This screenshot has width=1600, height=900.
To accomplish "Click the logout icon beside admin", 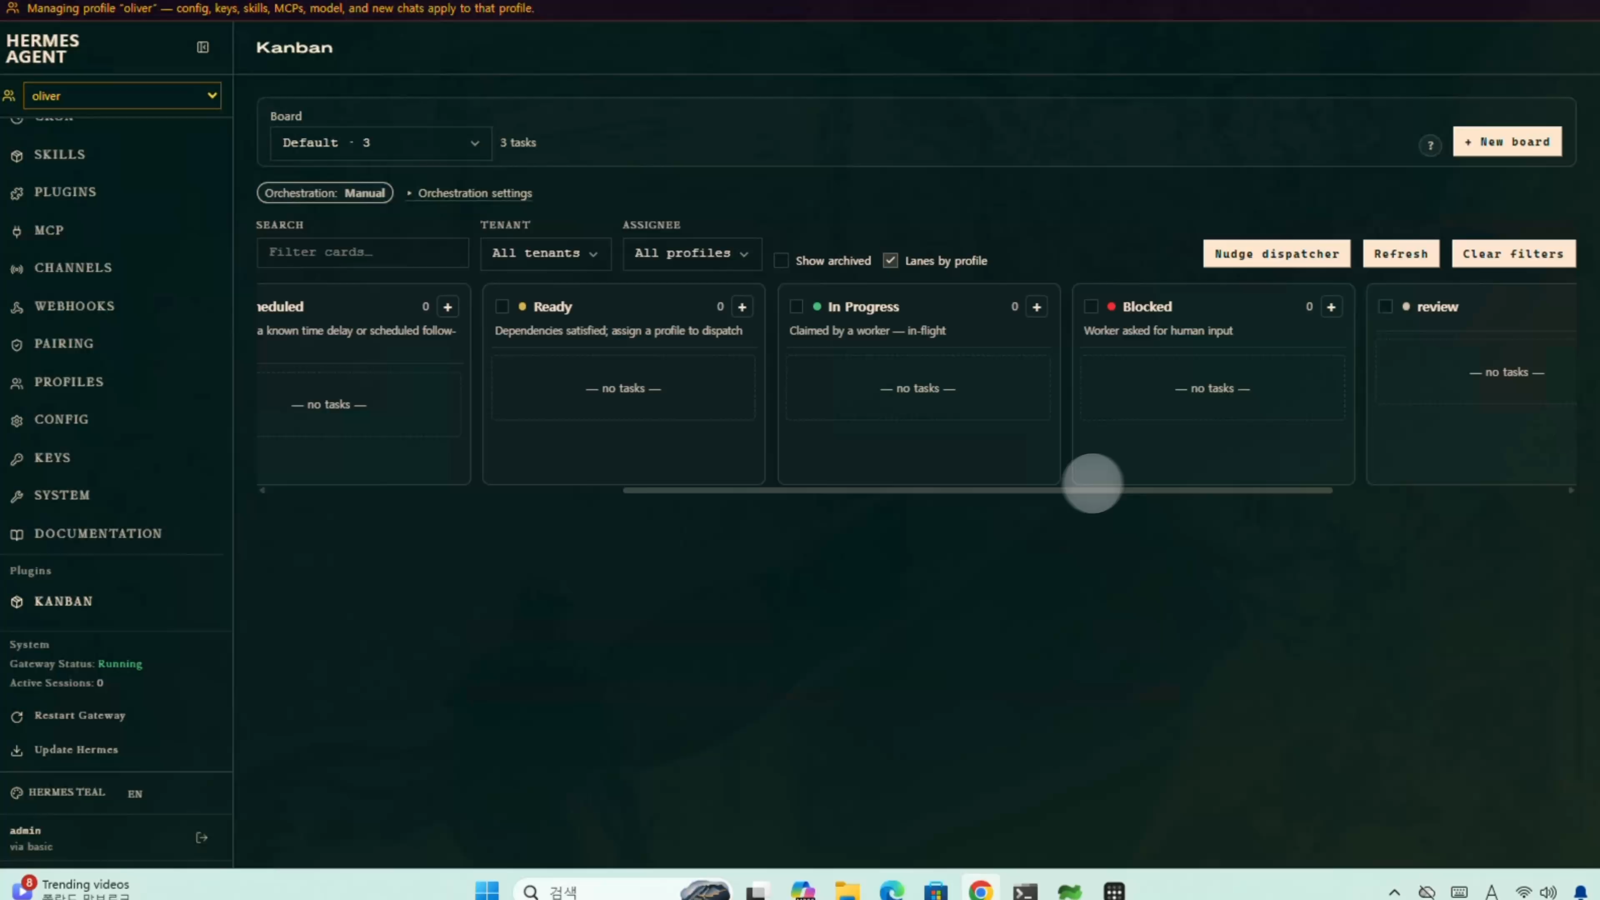I will coord(202,838).
